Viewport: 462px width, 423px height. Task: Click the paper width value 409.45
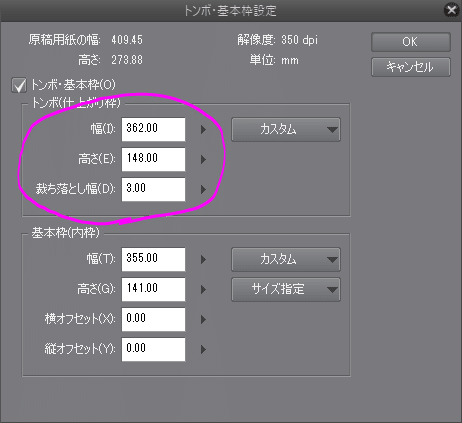(x=127, y=40)
